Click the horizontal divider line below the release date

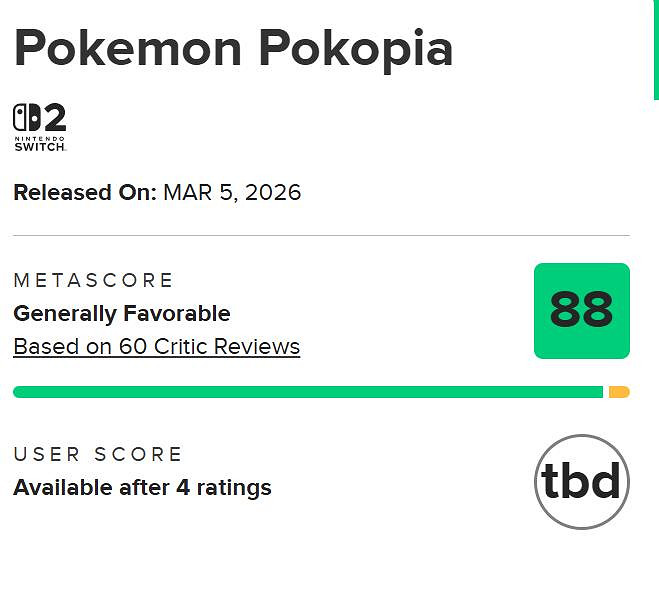coord(321,236)
